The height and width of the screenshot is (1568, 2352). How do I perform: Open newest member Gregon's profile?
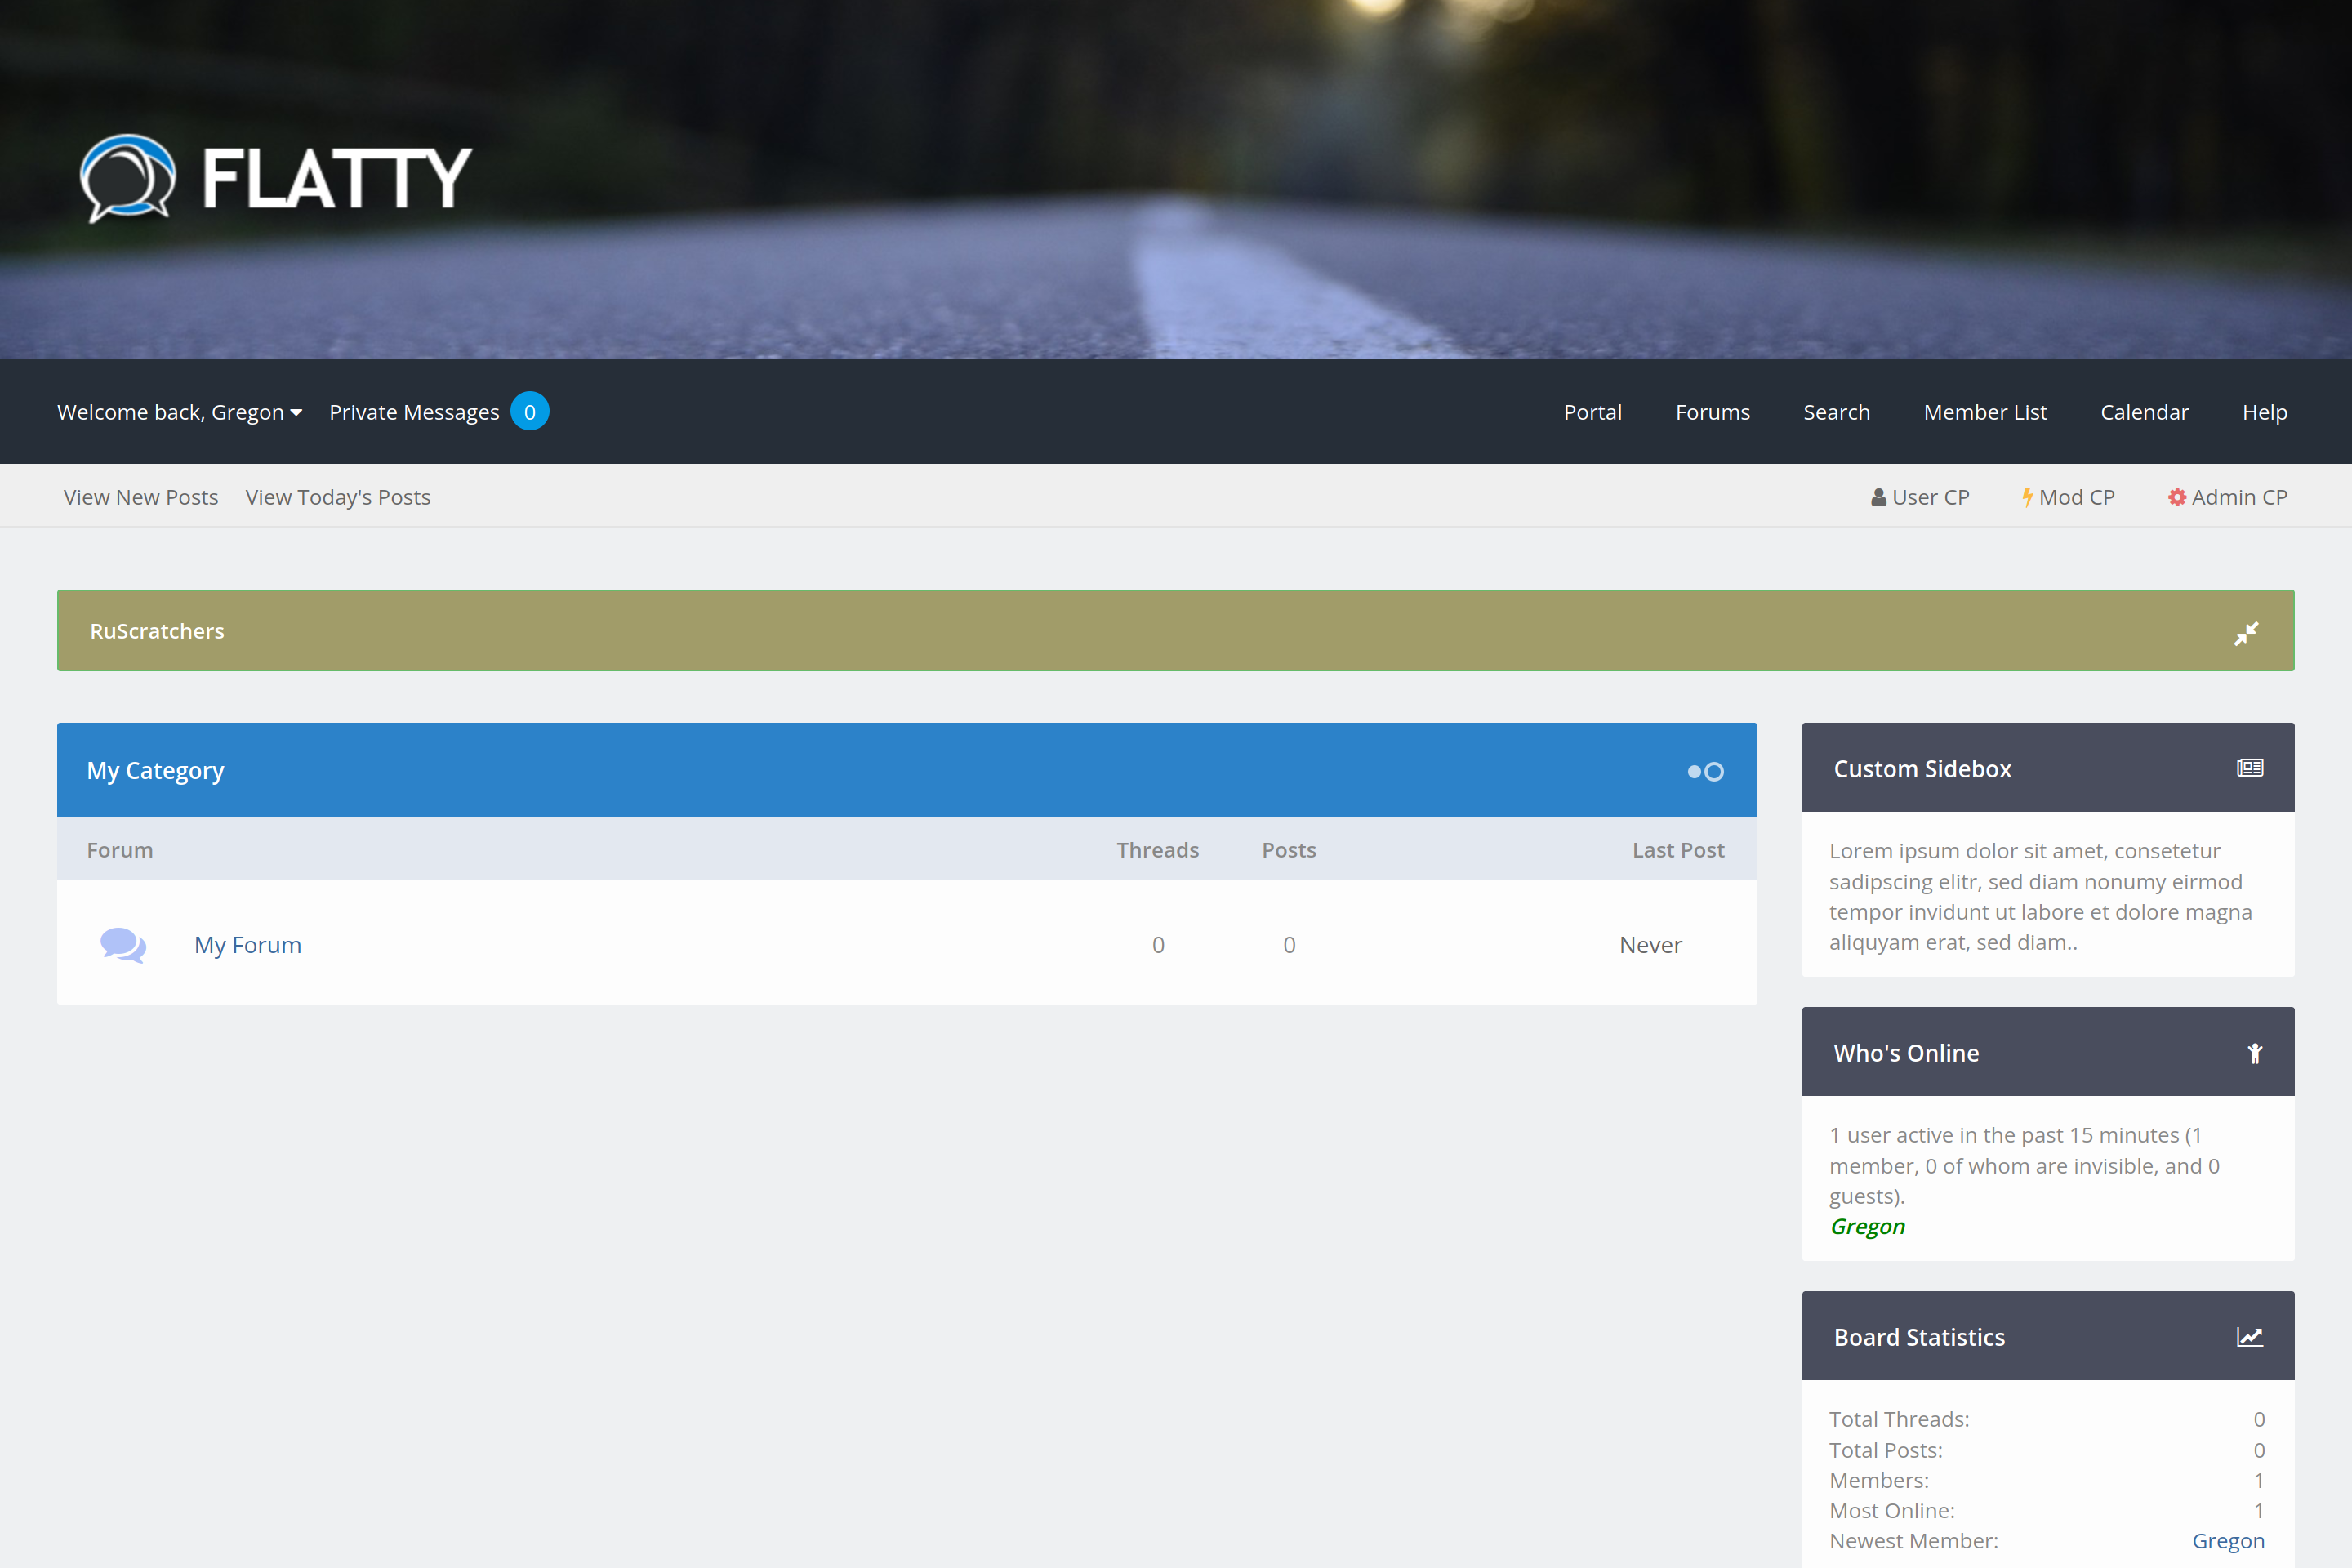tap(2227, 1541)
